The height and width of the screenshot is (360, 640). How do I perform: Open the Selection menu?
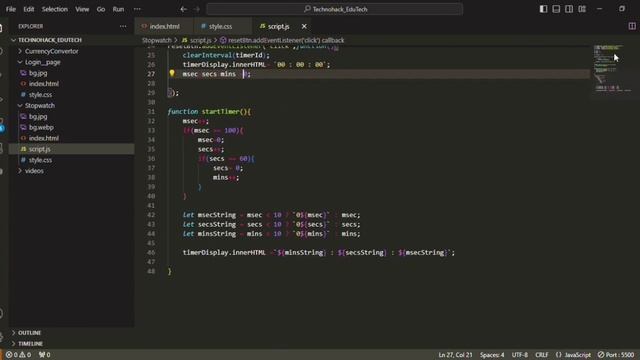[55, 9]
